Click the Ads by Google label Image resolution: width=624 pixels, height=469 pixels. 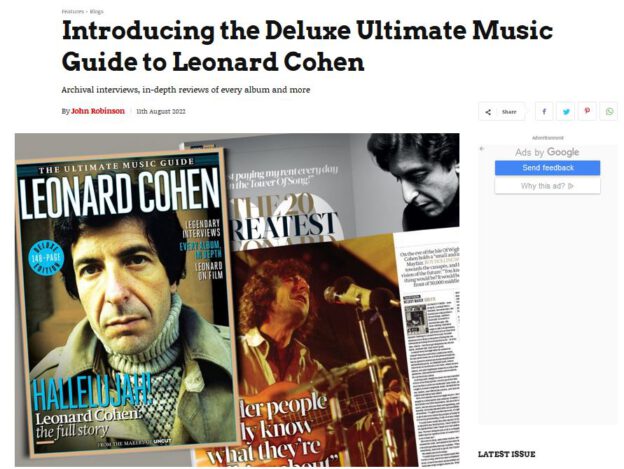click(x=547, y=152)
